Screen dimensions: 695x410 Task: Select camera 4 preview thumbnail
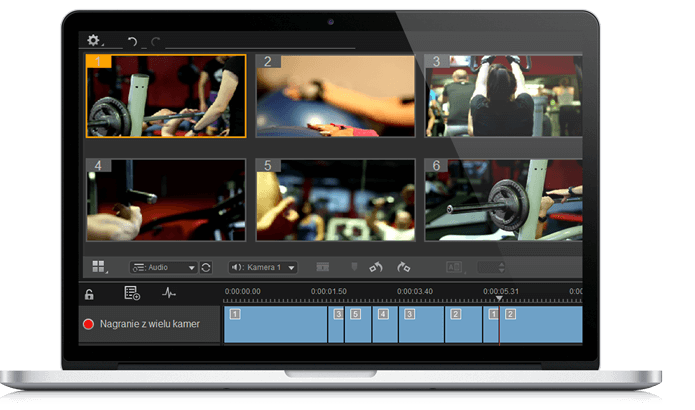[165, 199]
